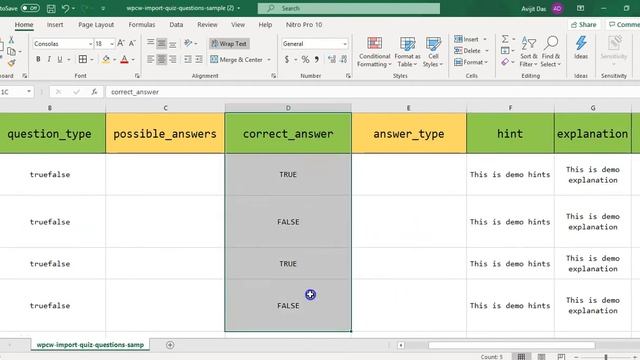The image size is (640, 360).
Task: Apply Comma Style number format
Action: (x=317, y=60)
